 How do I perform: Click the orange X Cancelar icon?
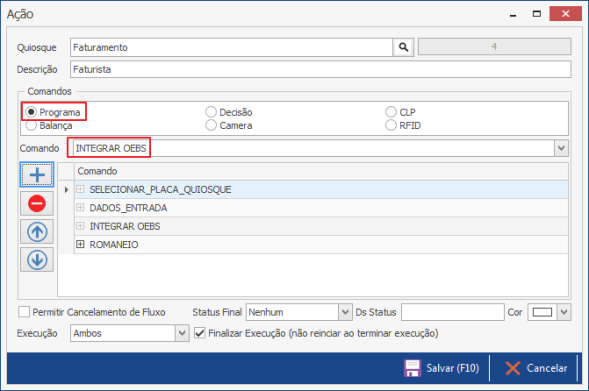tap(513, 368)
